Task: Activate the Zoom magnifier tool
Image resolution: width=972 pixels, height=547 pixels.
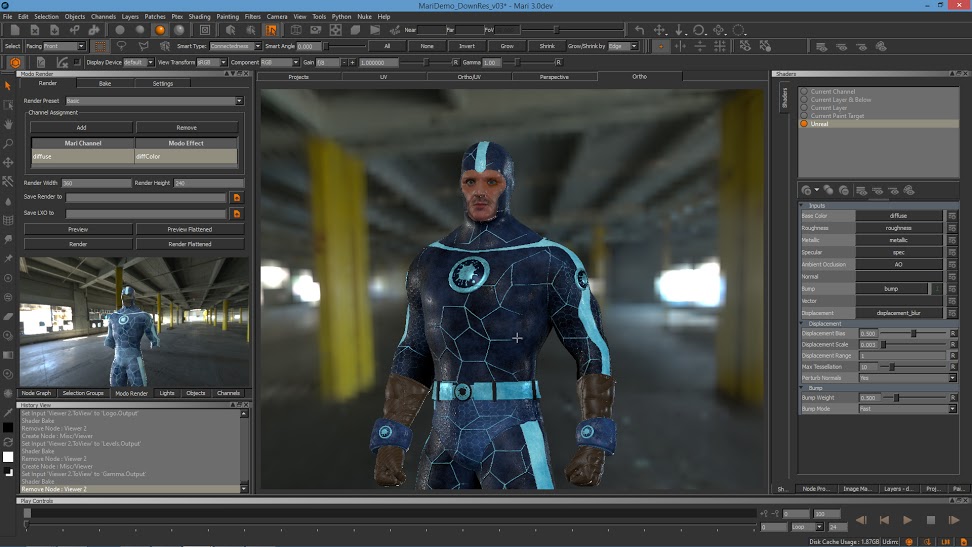Action: (x=8, y=143)
